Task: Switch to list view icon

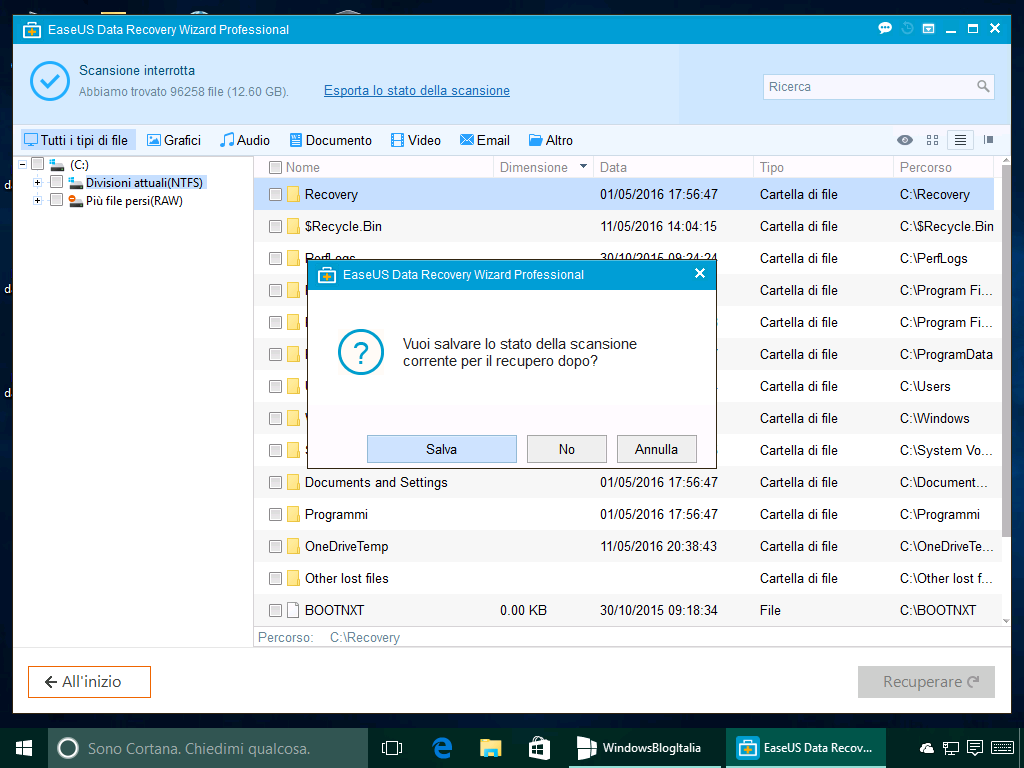Action: (960, 140)
